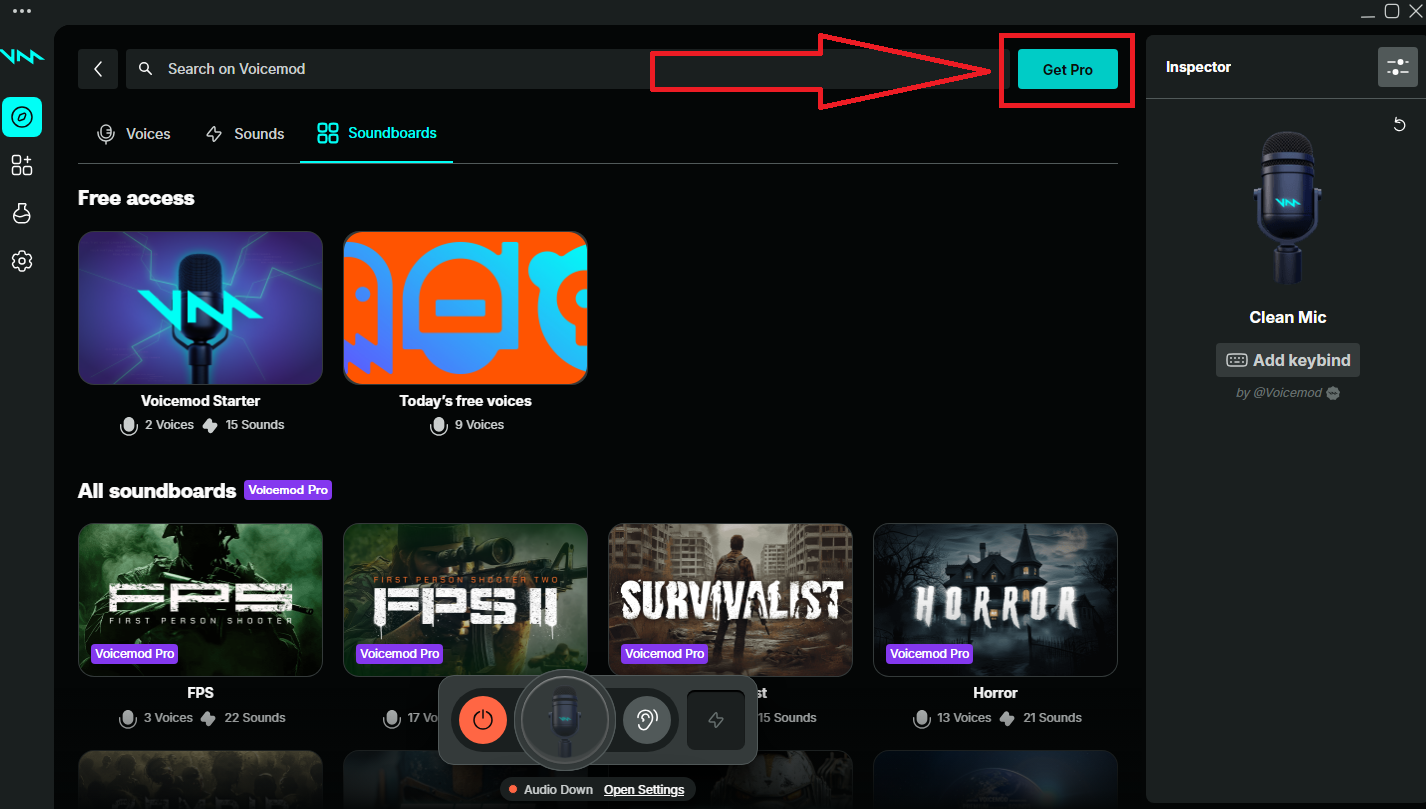1426x809 pixels.
Task: Open the FPS II soundboard thumbnail
Action: tap(465, 600)
